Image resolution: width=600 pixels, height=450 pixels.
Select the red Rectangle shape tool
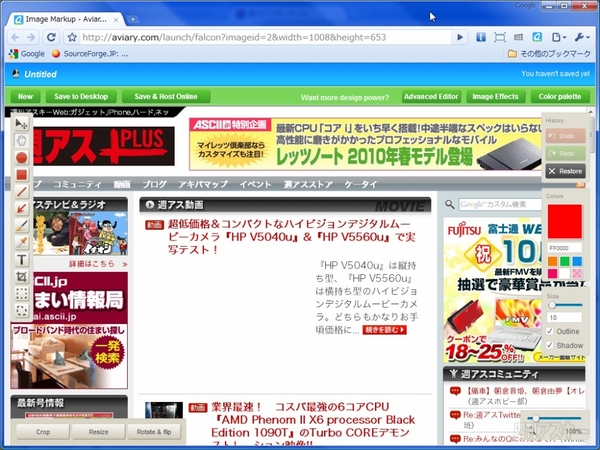(x=21, y=174)
